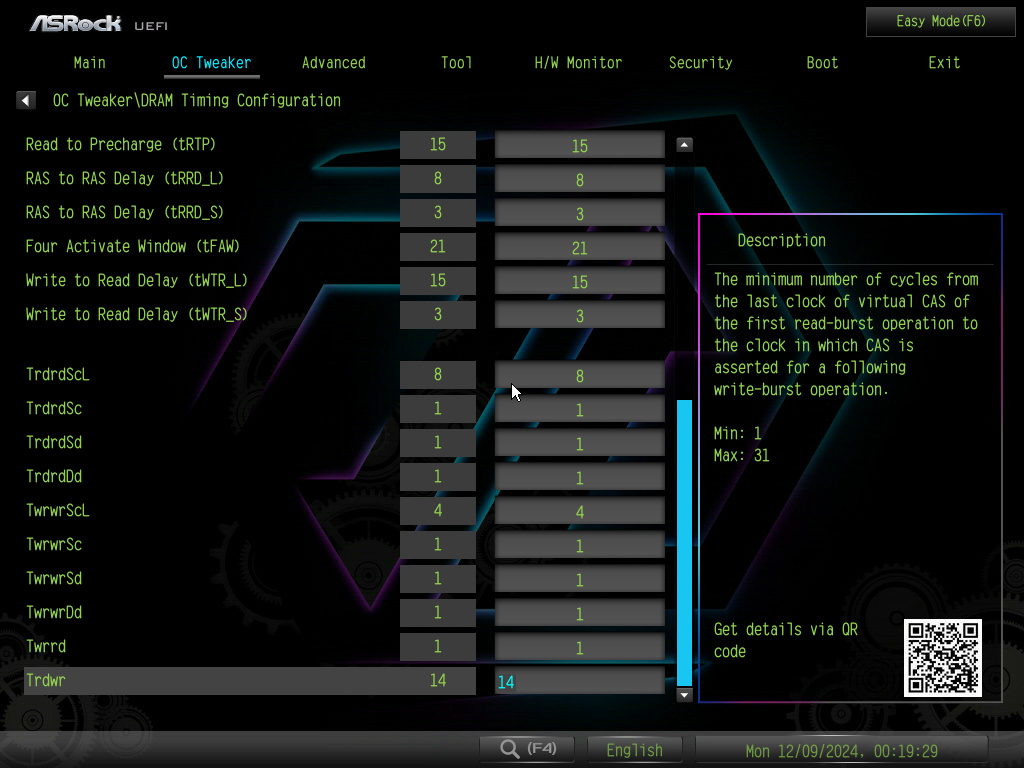Edit RAS to RAS Delay (tRRD_L) field
Screen dimensions: 1024x768
(x=579, y=179)
